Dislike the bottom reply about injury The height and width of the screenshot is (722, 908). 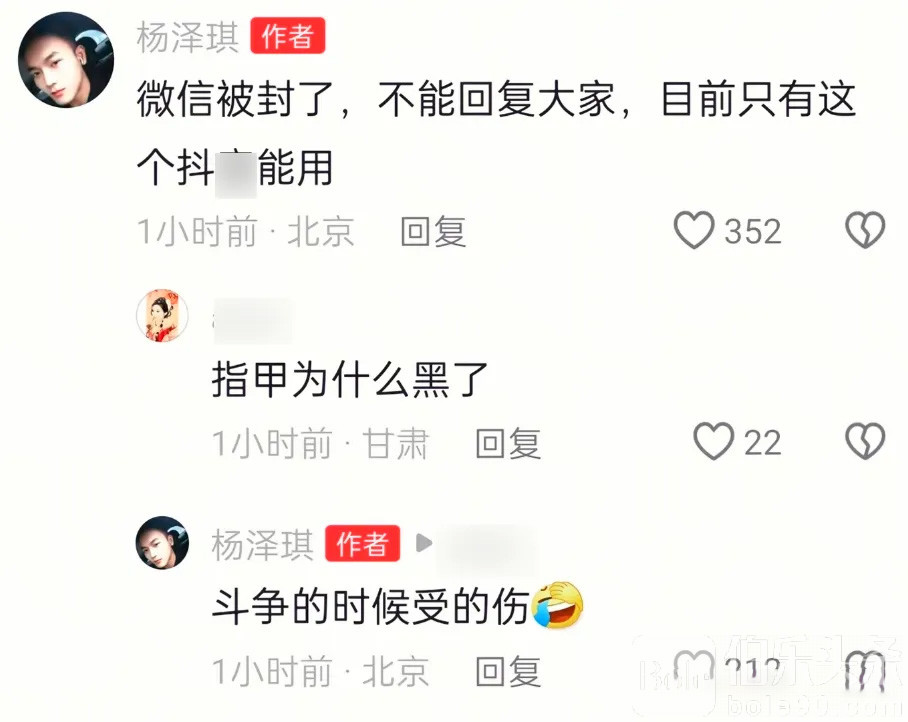(865, 670)
